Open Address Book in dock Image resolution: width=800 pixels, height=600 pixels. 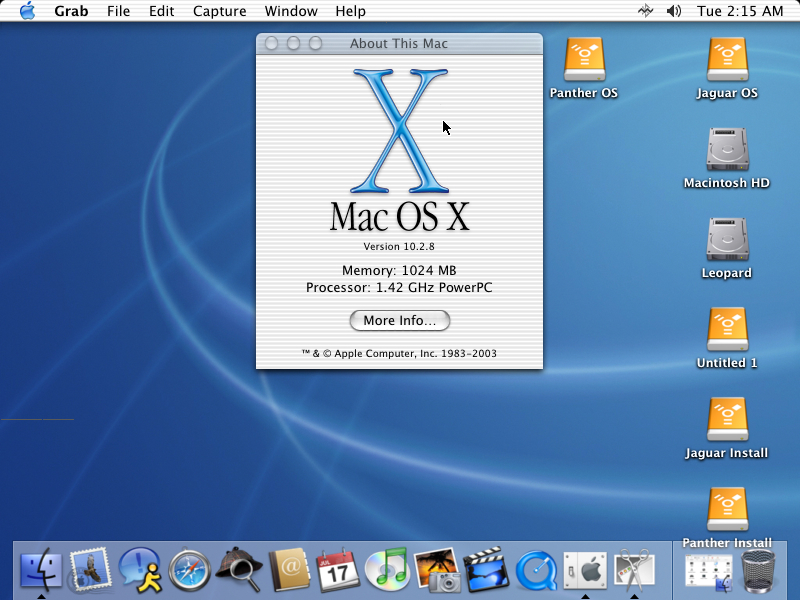click(288, 569)
